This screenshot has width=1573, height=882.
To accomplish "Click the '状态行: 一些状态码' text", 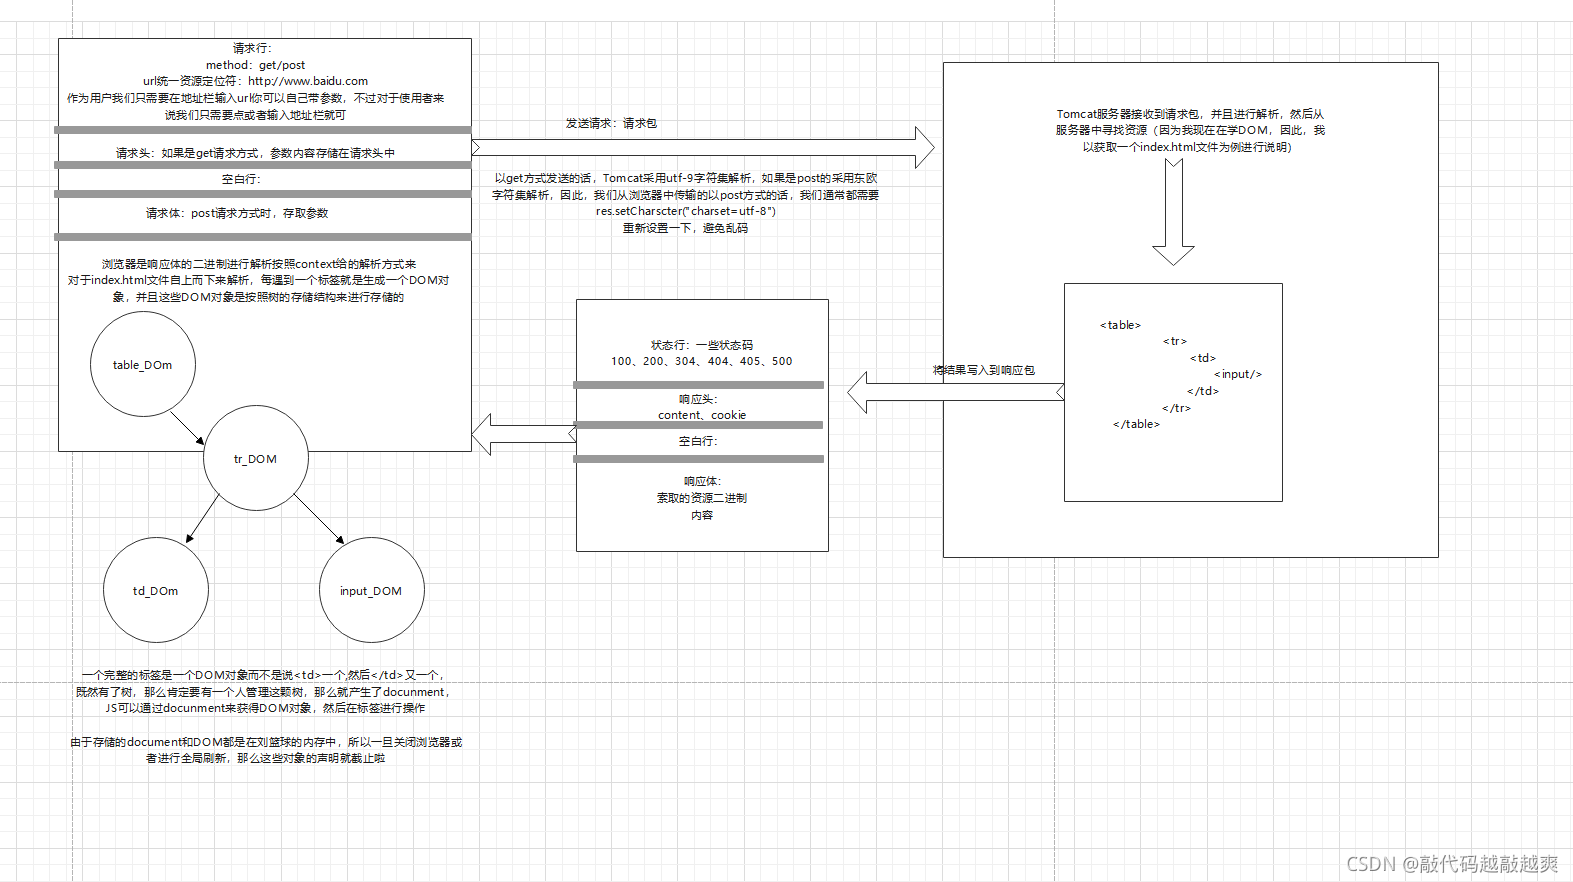I will click(702, 345).
